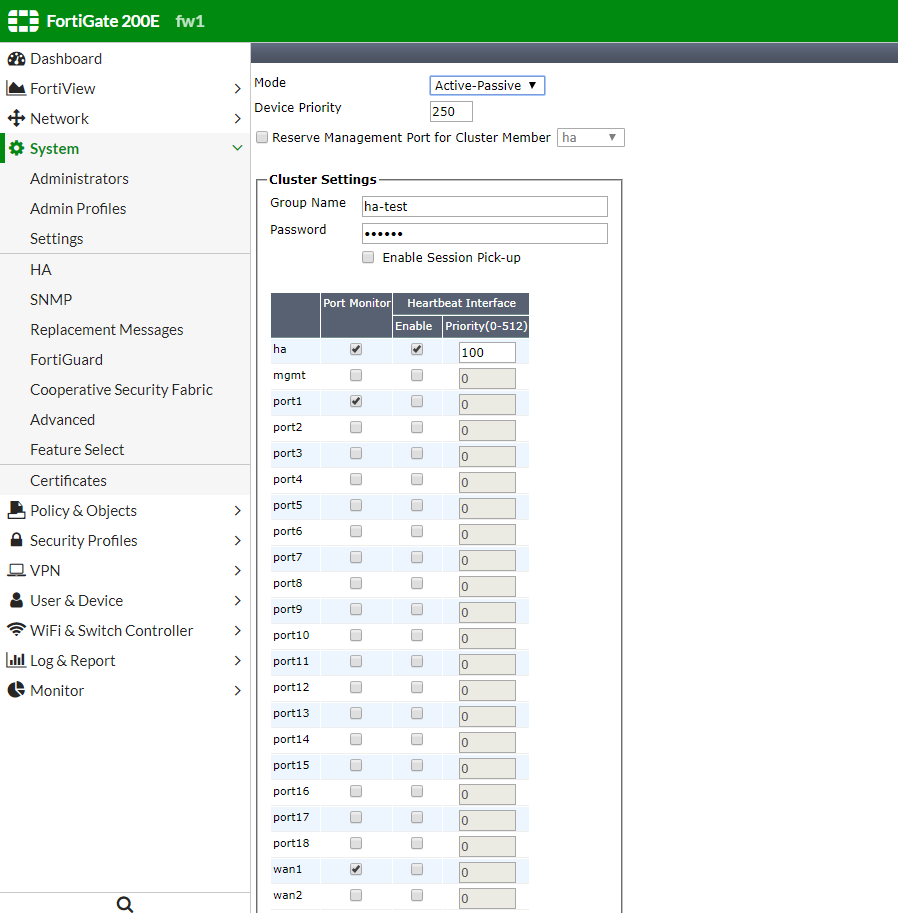Expand the FortiView menu chevron
This screenshot has height=913, width=898.
[x=238, y=89]
